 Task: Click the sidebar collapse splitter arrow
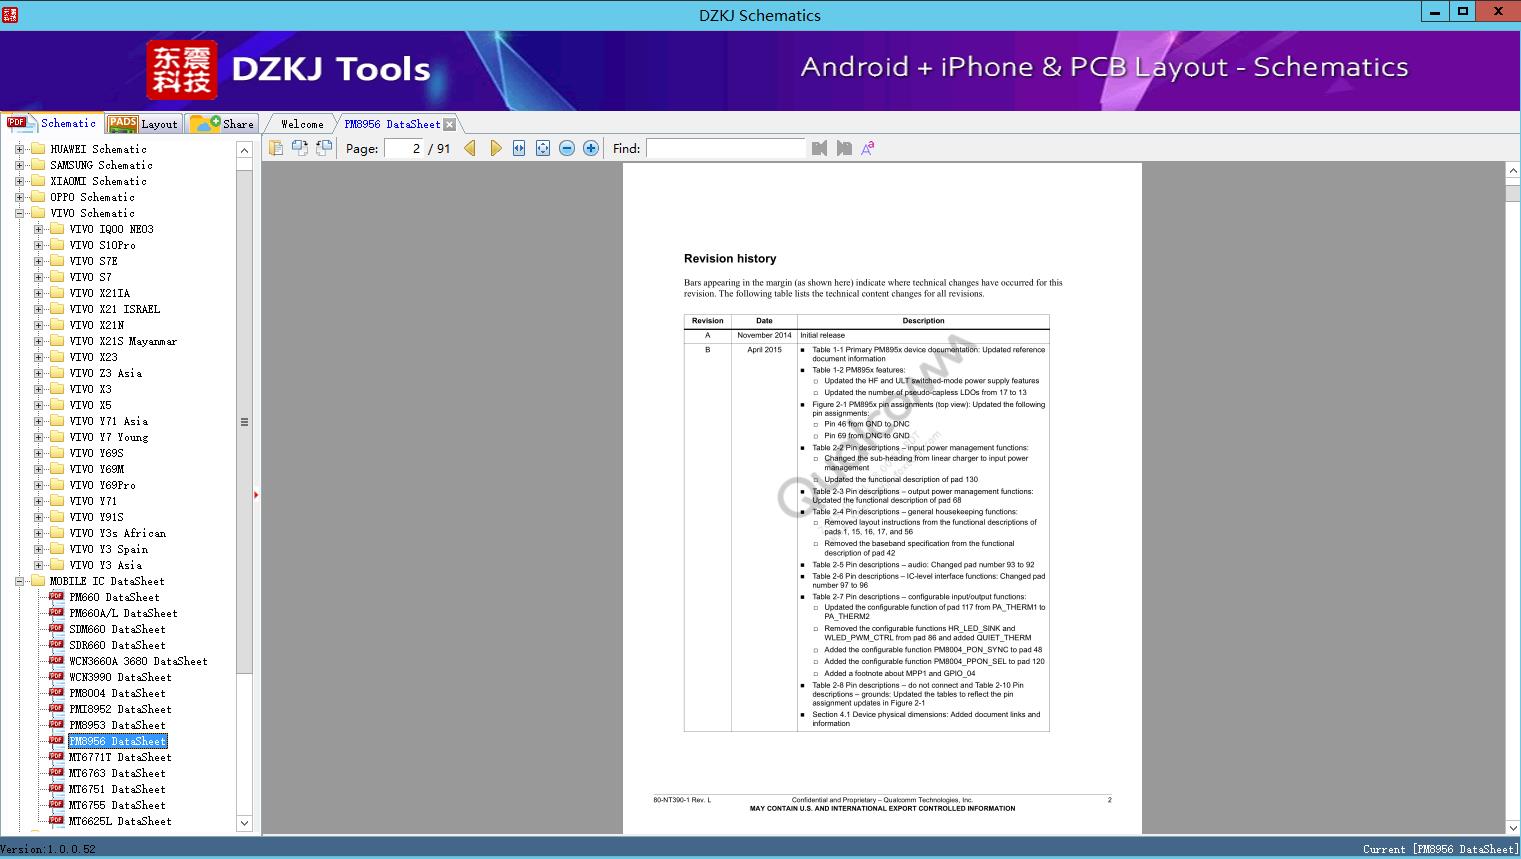coord(256,495)
